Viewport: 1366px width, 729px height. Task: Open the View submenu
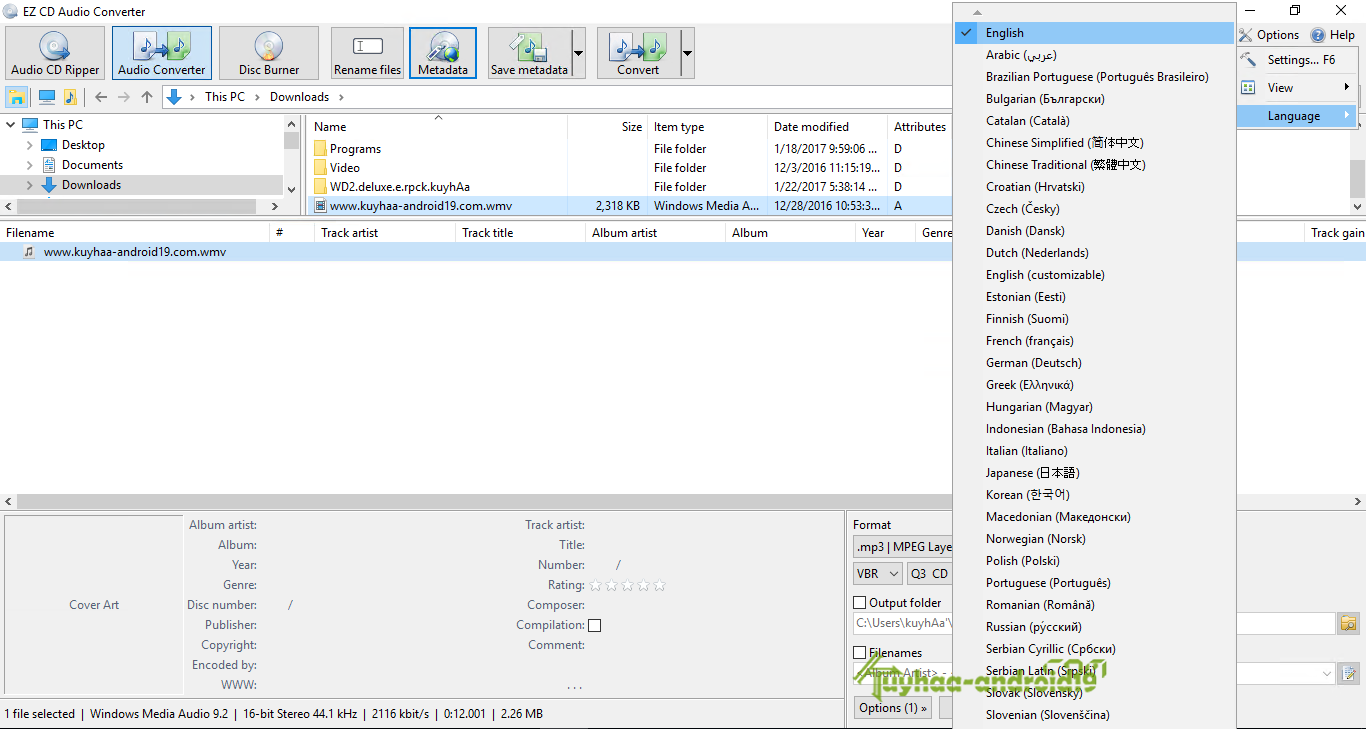pyautogui.click(x=1296, y=88)
